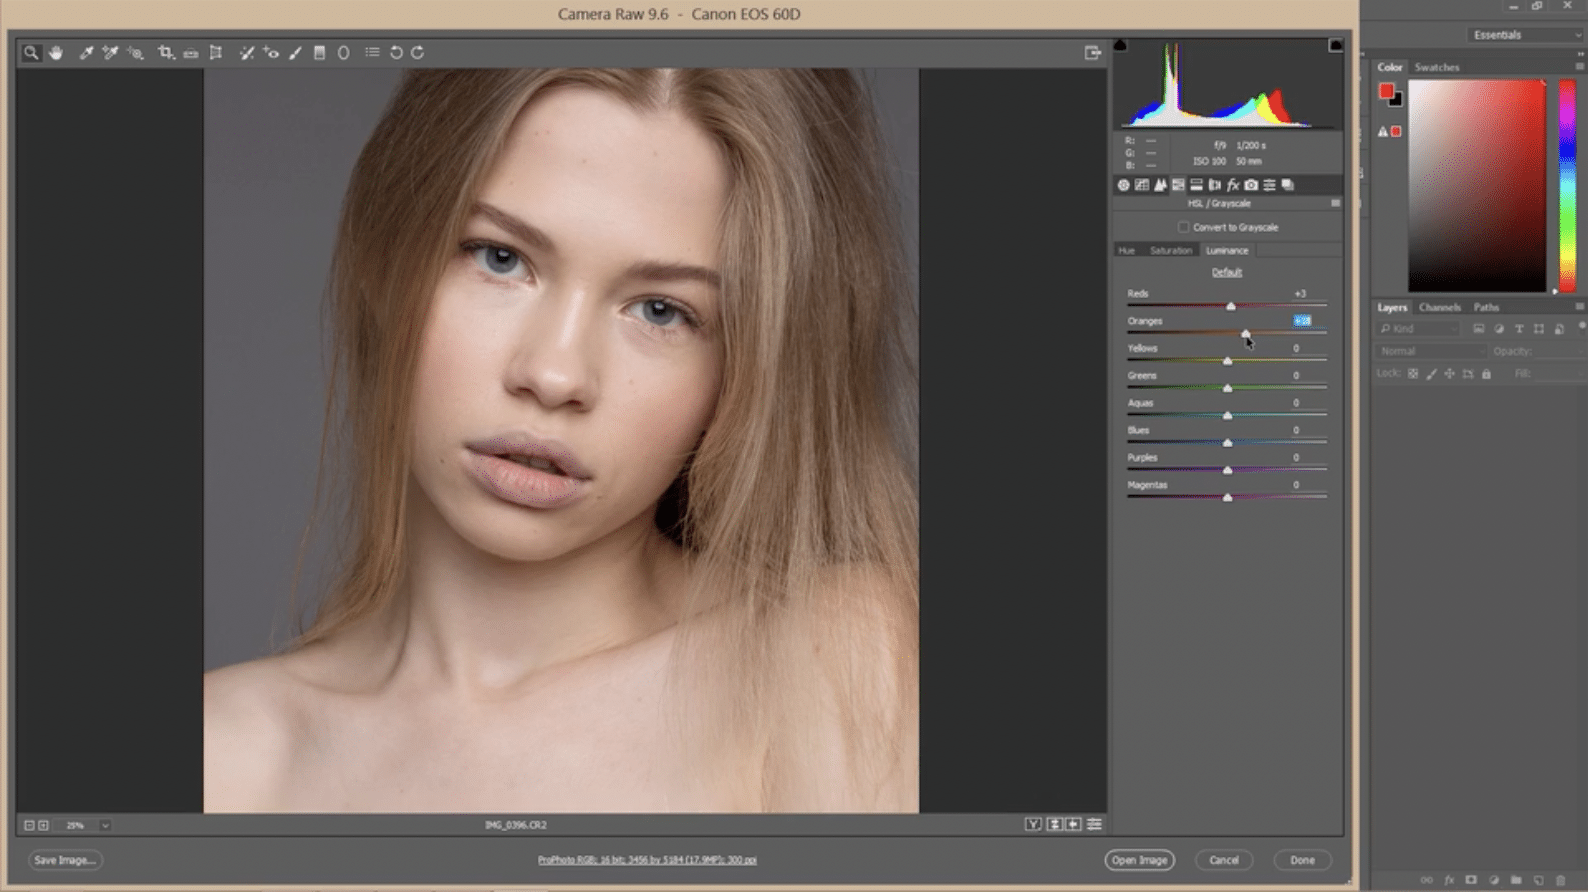This screenshot has height=892, width=1588.
Task: Click the Cancel button
Action: coord(1224,860)
